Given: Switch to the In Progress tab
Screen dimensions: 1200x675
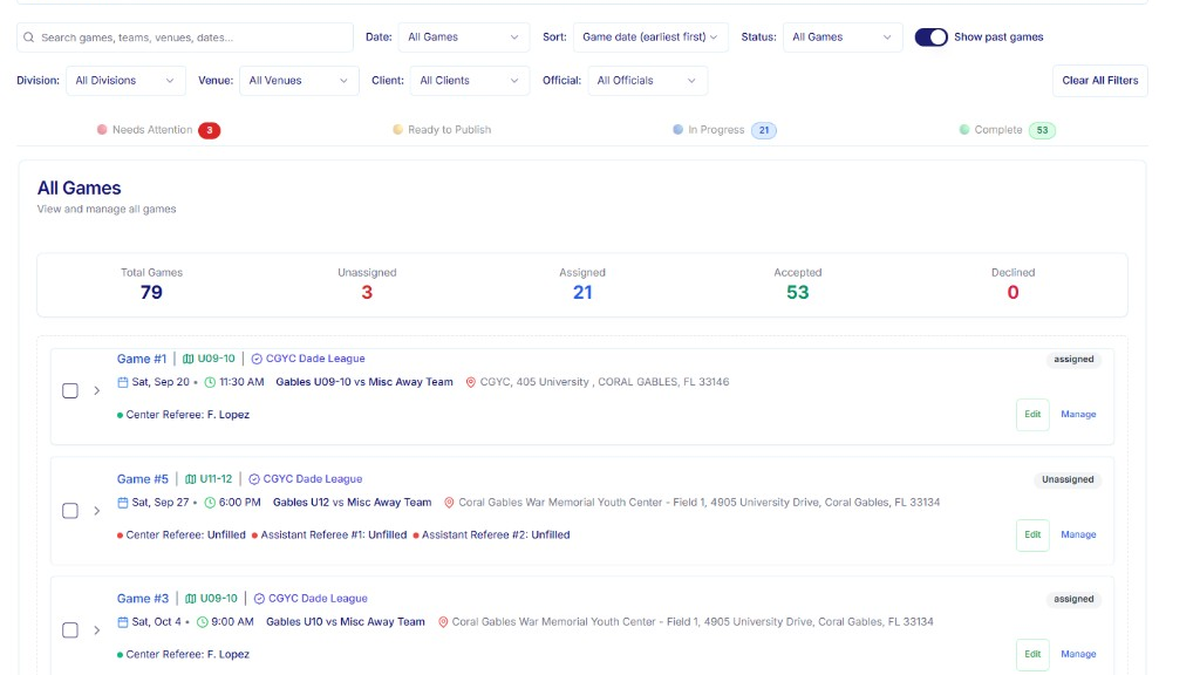Looking at the screenshot, I should tap(725, 130).
